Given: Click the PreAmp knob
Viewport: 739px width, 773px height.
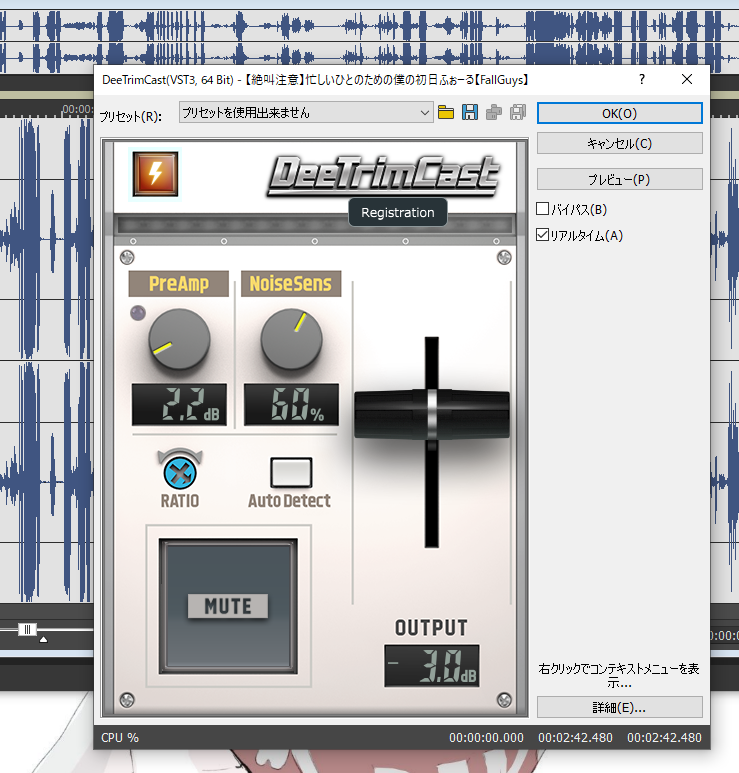Looking at the screenshot, I should [x=179, y=339].
